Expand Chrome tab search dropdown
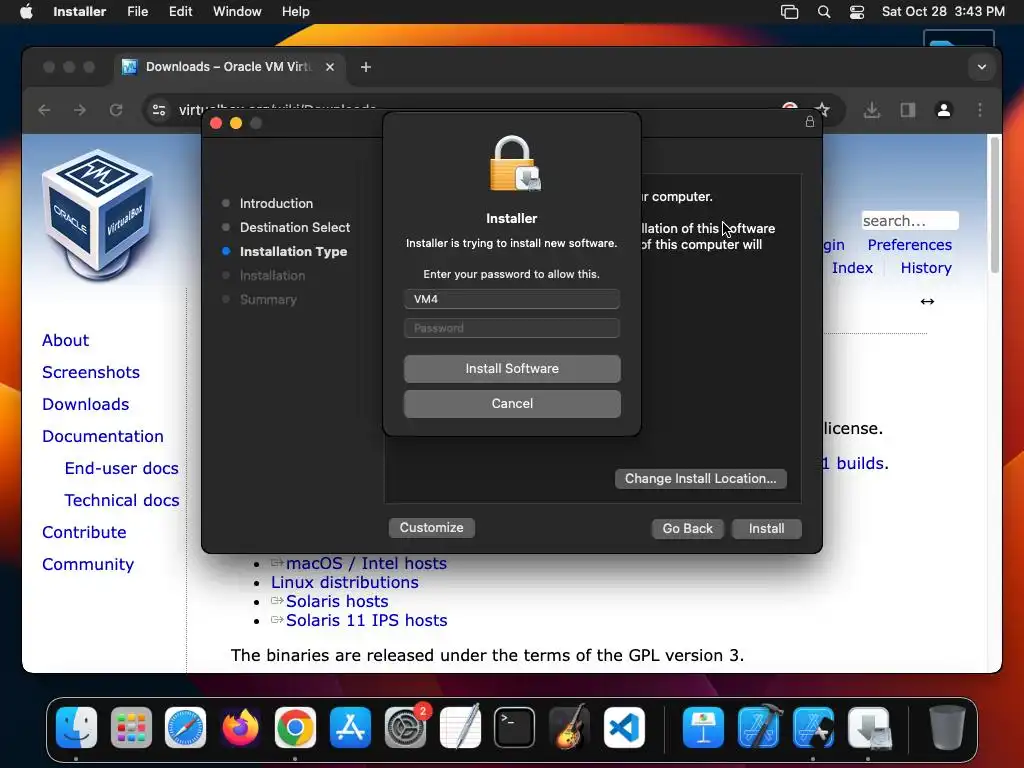Screen dimensions: 1024x768 pos(982,67)
